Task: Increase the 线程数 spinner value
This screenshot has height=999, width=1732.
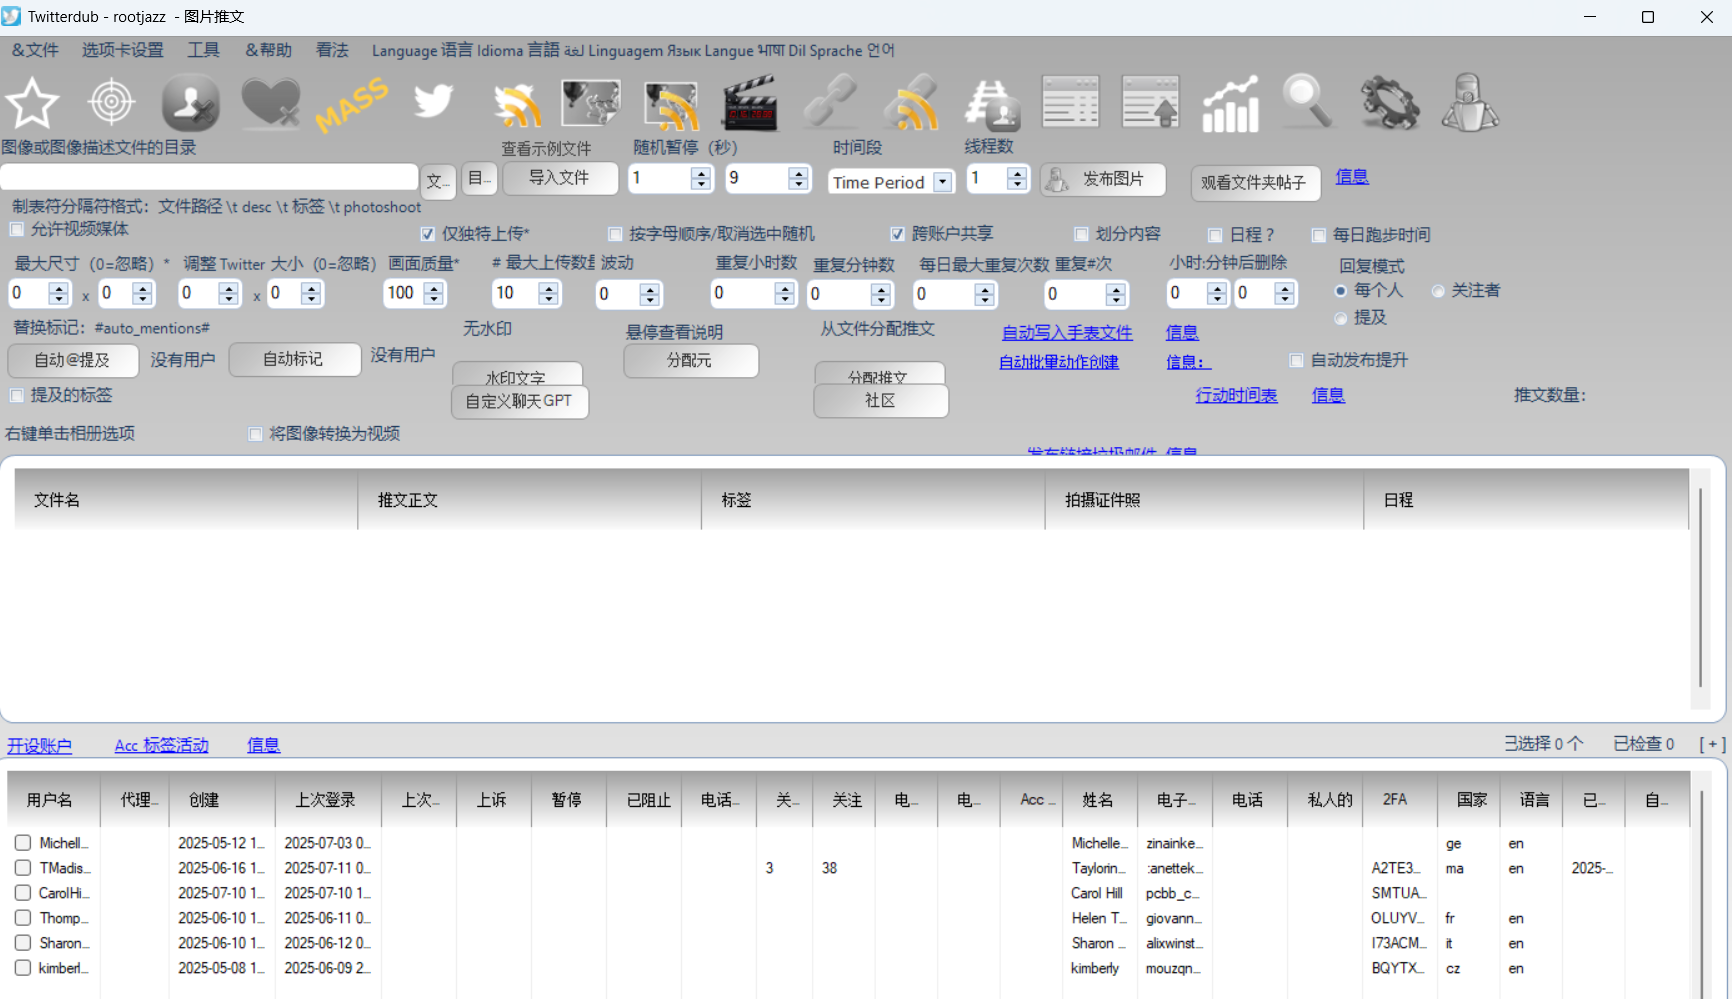Action: (1017, 174)
